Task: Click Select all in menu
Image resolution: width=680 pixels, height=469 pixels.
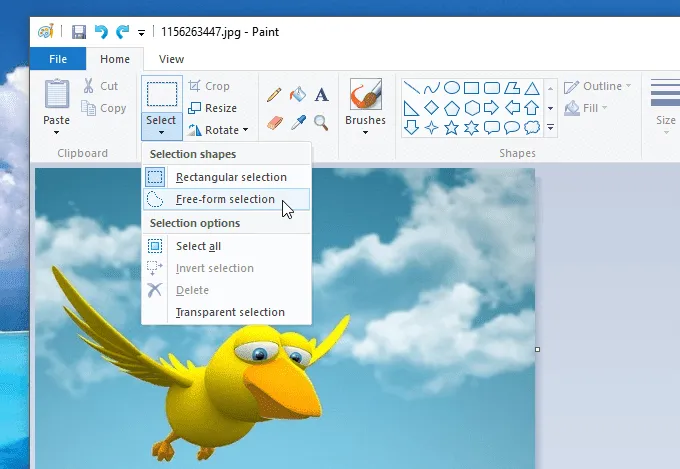Action: click(x=198, y=246)
